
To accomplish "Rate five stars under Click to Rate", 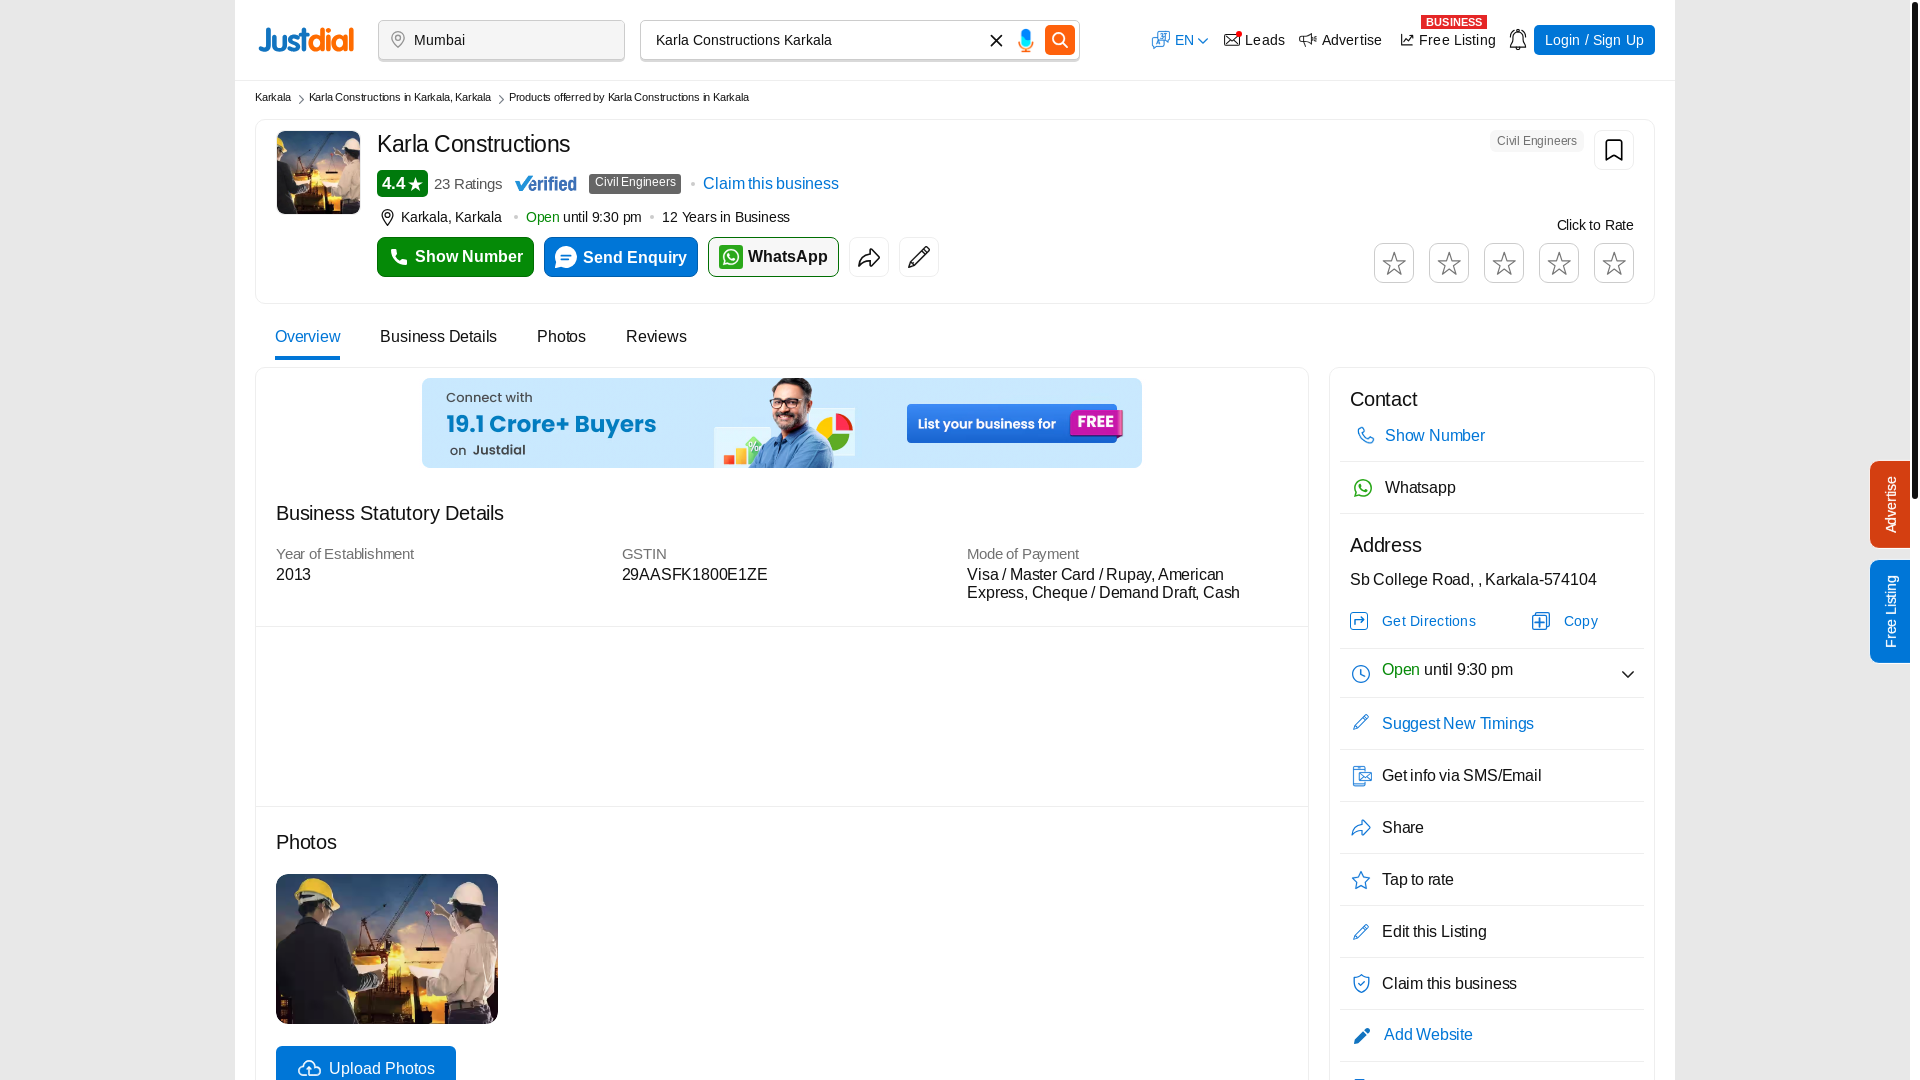I will pyautogui.click(x=1614, y=263).
